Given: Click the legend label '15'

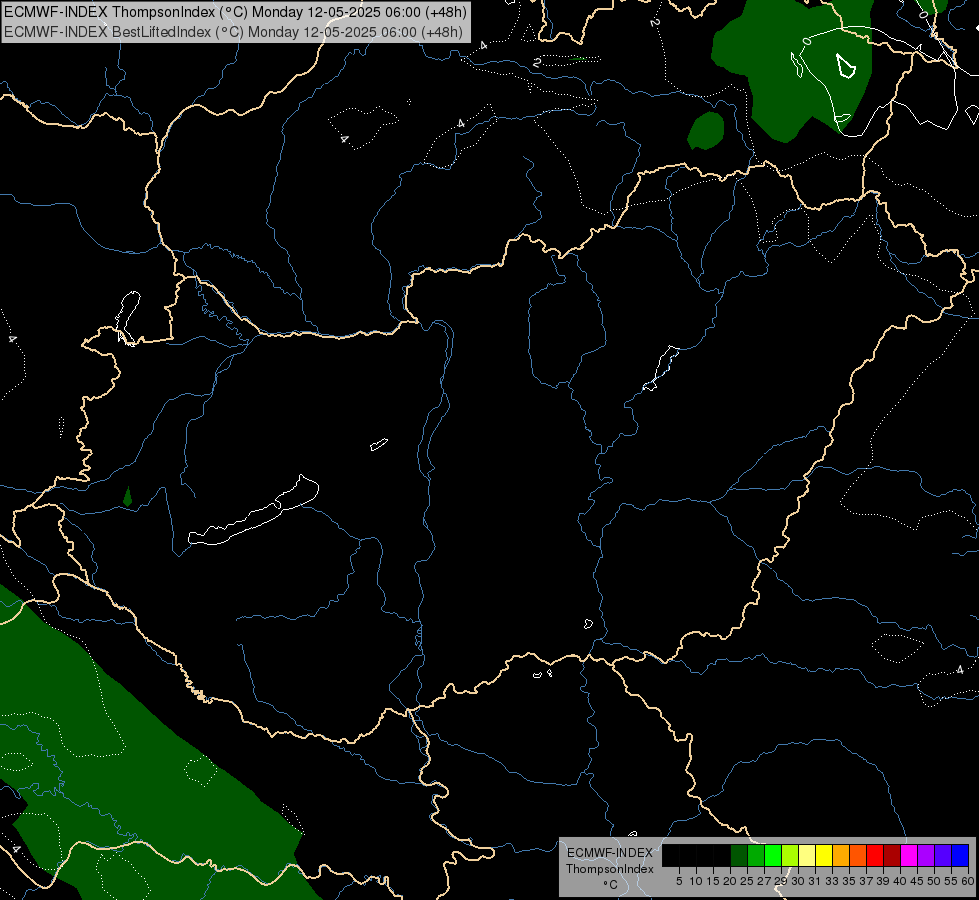Looking at the screenshot, I should [713, 881].
